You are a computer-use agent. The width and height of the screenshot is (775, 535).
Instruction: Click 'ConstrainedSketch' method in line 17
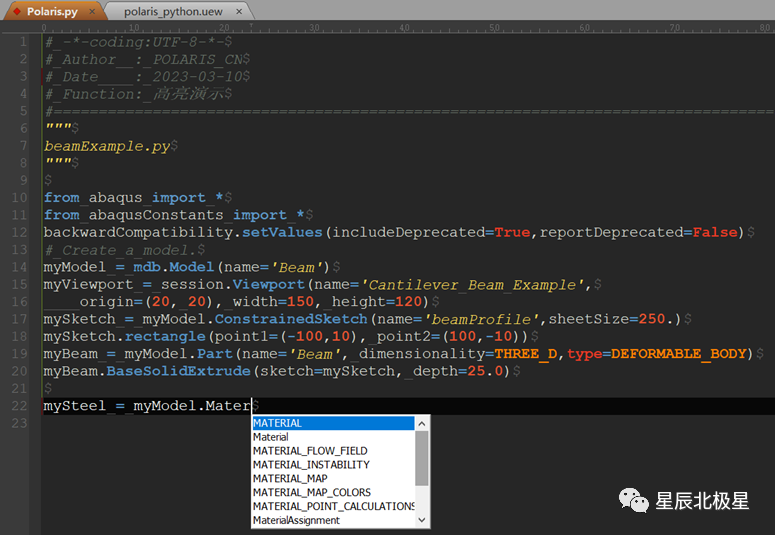pos(291,319)
